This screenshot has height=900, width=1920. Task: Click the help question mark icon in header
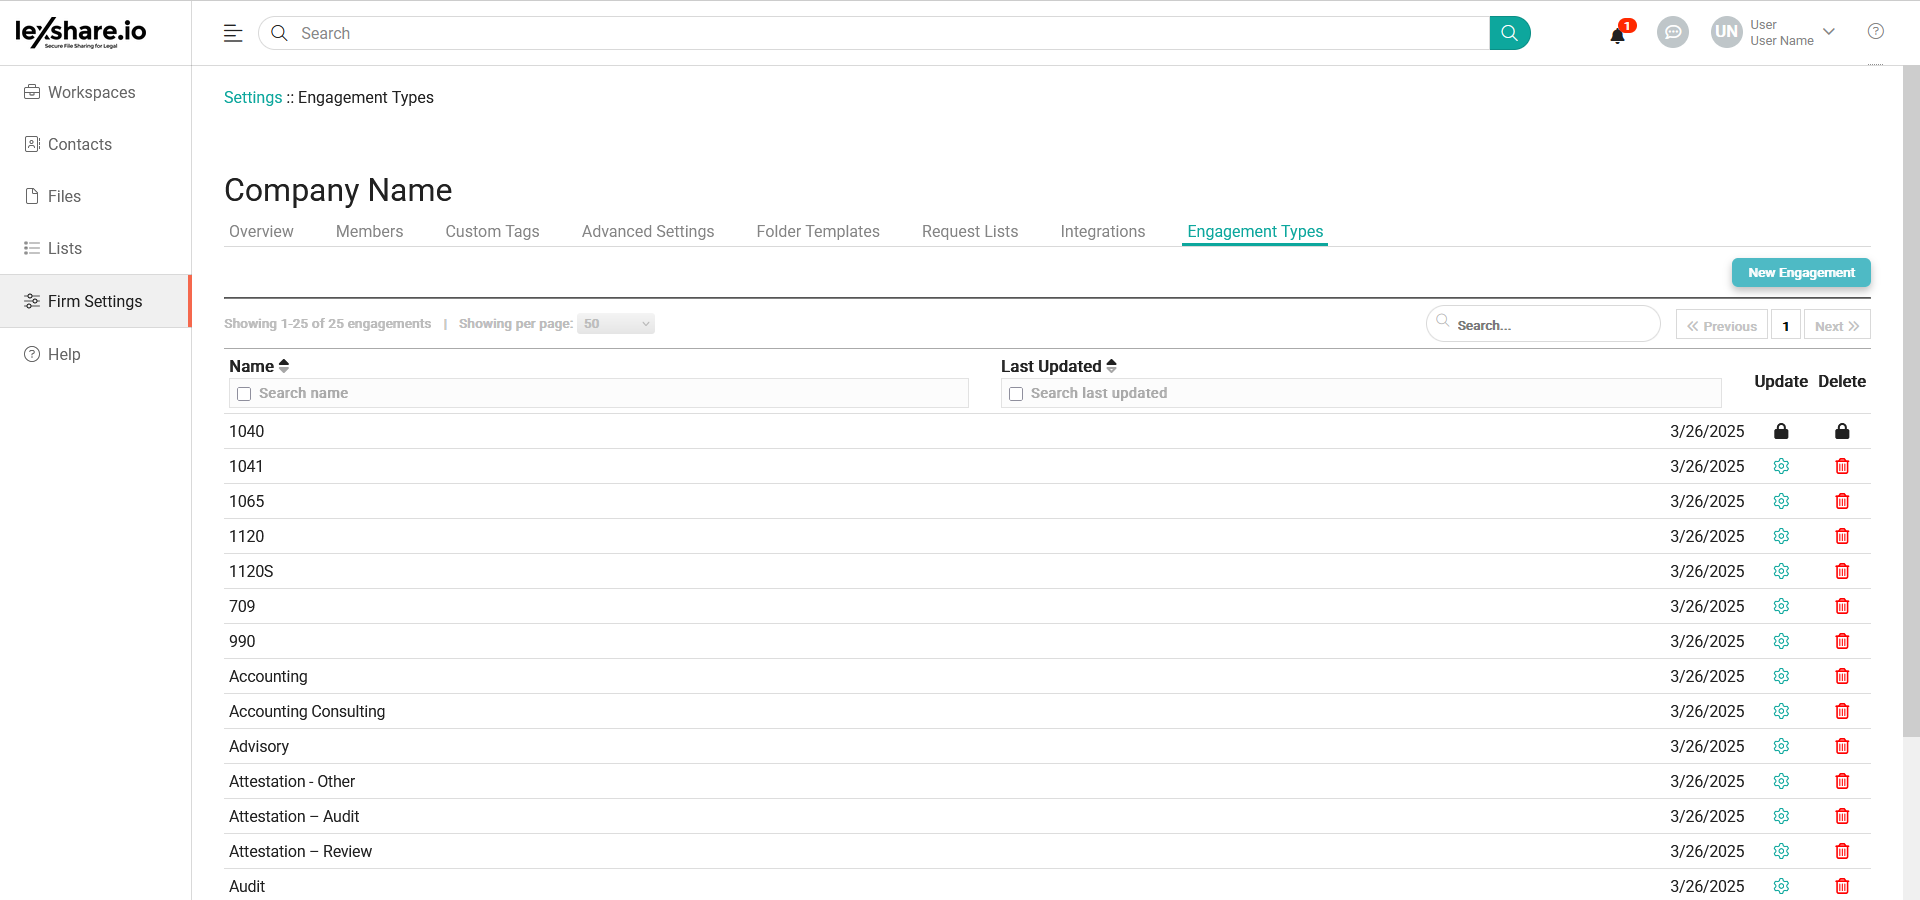pos(1875,32)
